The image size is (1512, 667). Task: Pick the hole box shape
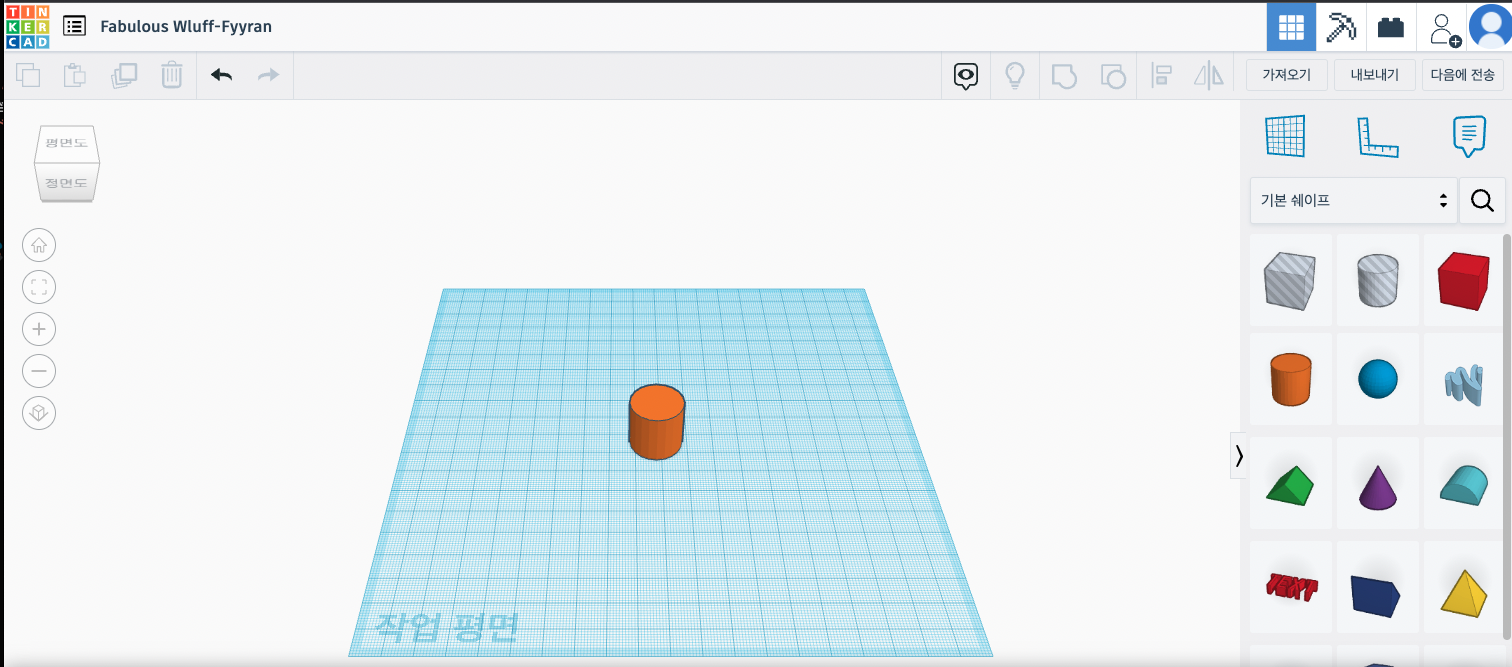tap(1290, 279)
